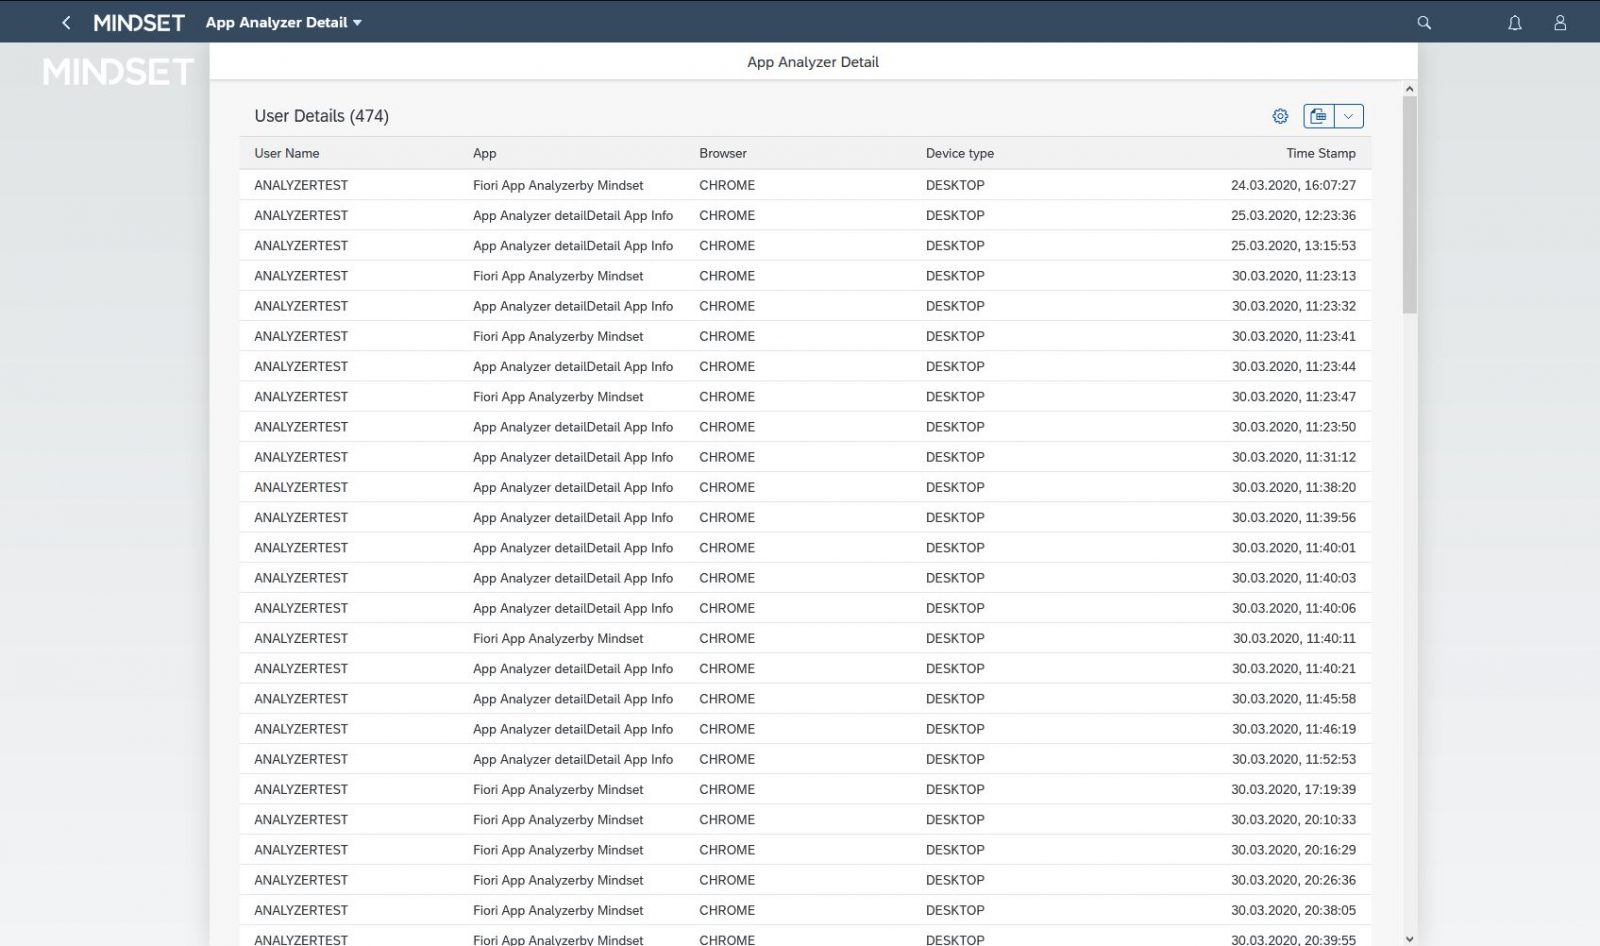This screenshot has height=946, width=1600.
Task: Click the User Name column header
Action: point(287,153)
